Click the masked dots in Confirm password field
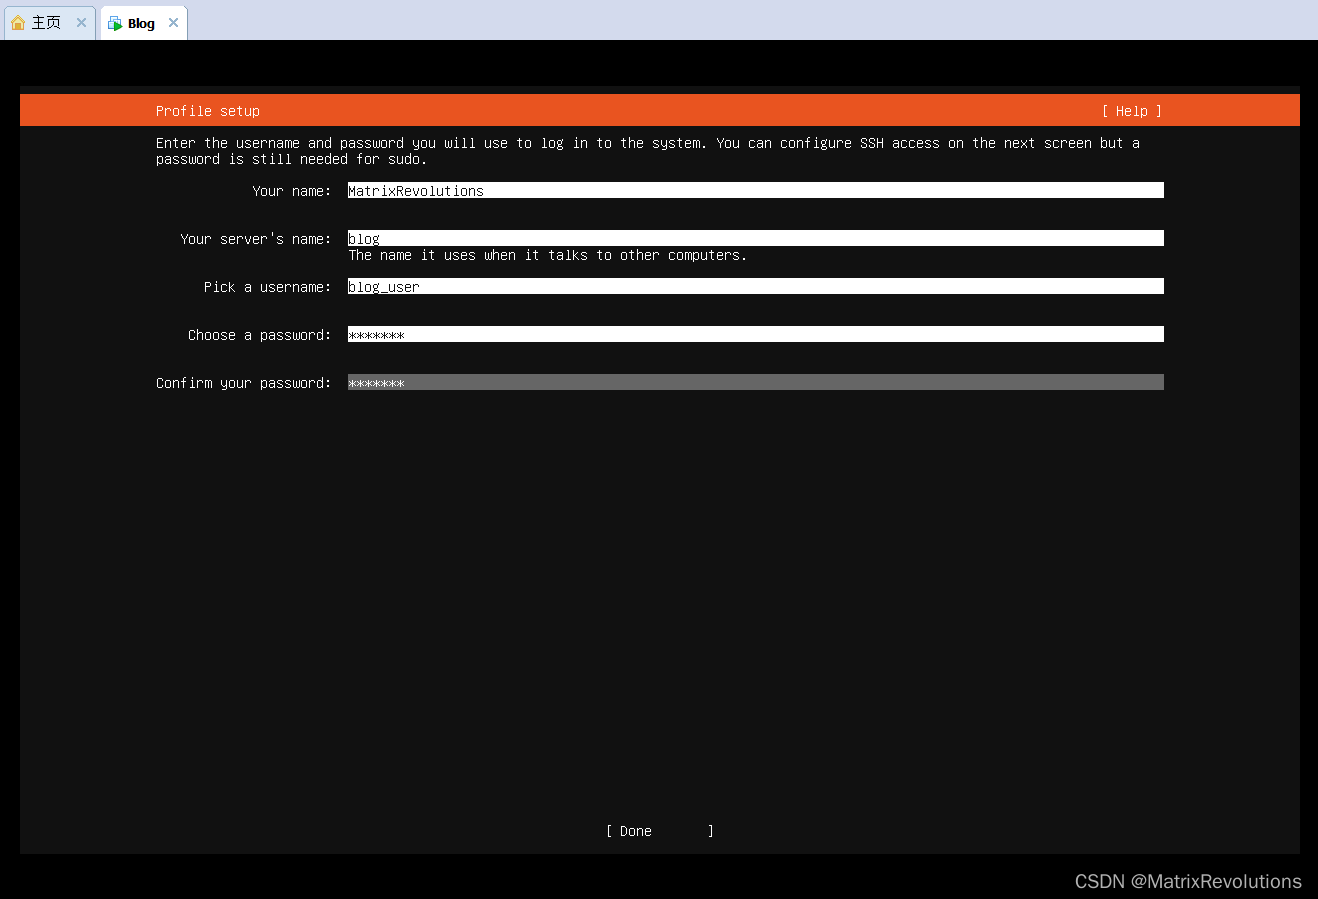This screenshot has width=1318, height=899. click(376, 382)
